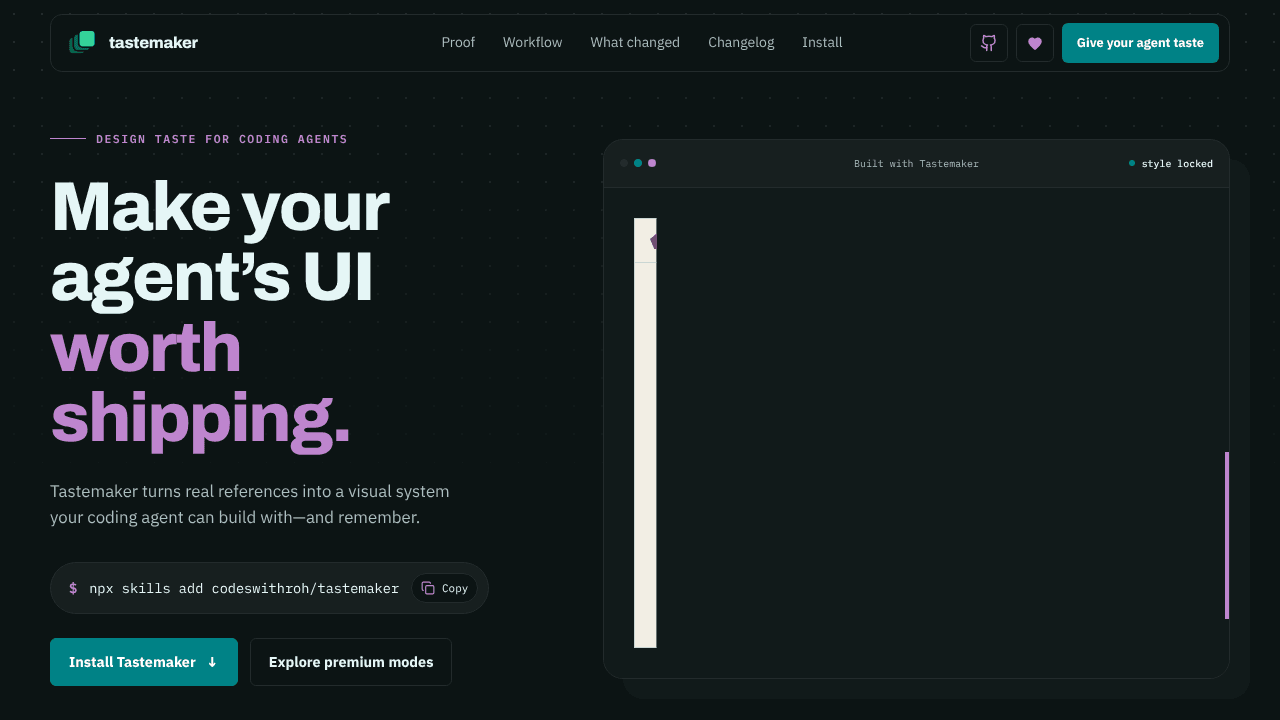Viewport: 1280px width, 720px height.
Task: Click the Install Tastemaker button
Action: 144,662
